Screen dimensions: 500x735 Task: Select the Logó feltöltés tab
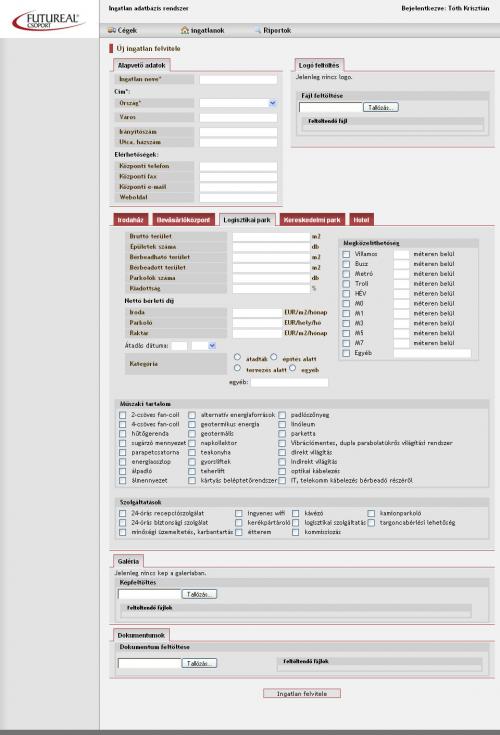pos(319,65)
